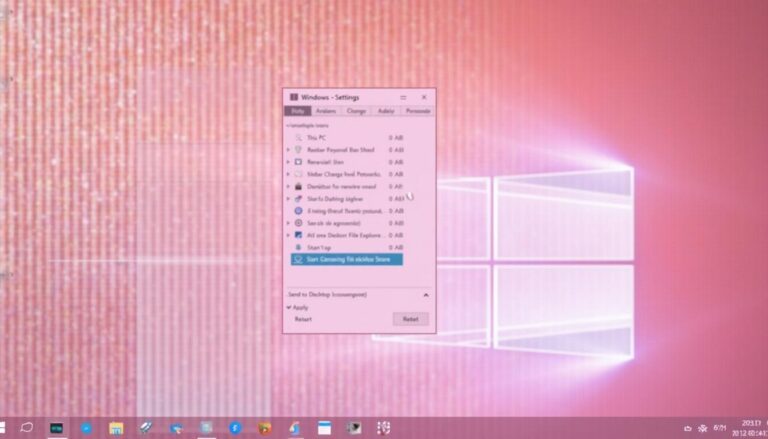
Task: Click the magnifier icon beside This PC
Action: click(298, 137)
